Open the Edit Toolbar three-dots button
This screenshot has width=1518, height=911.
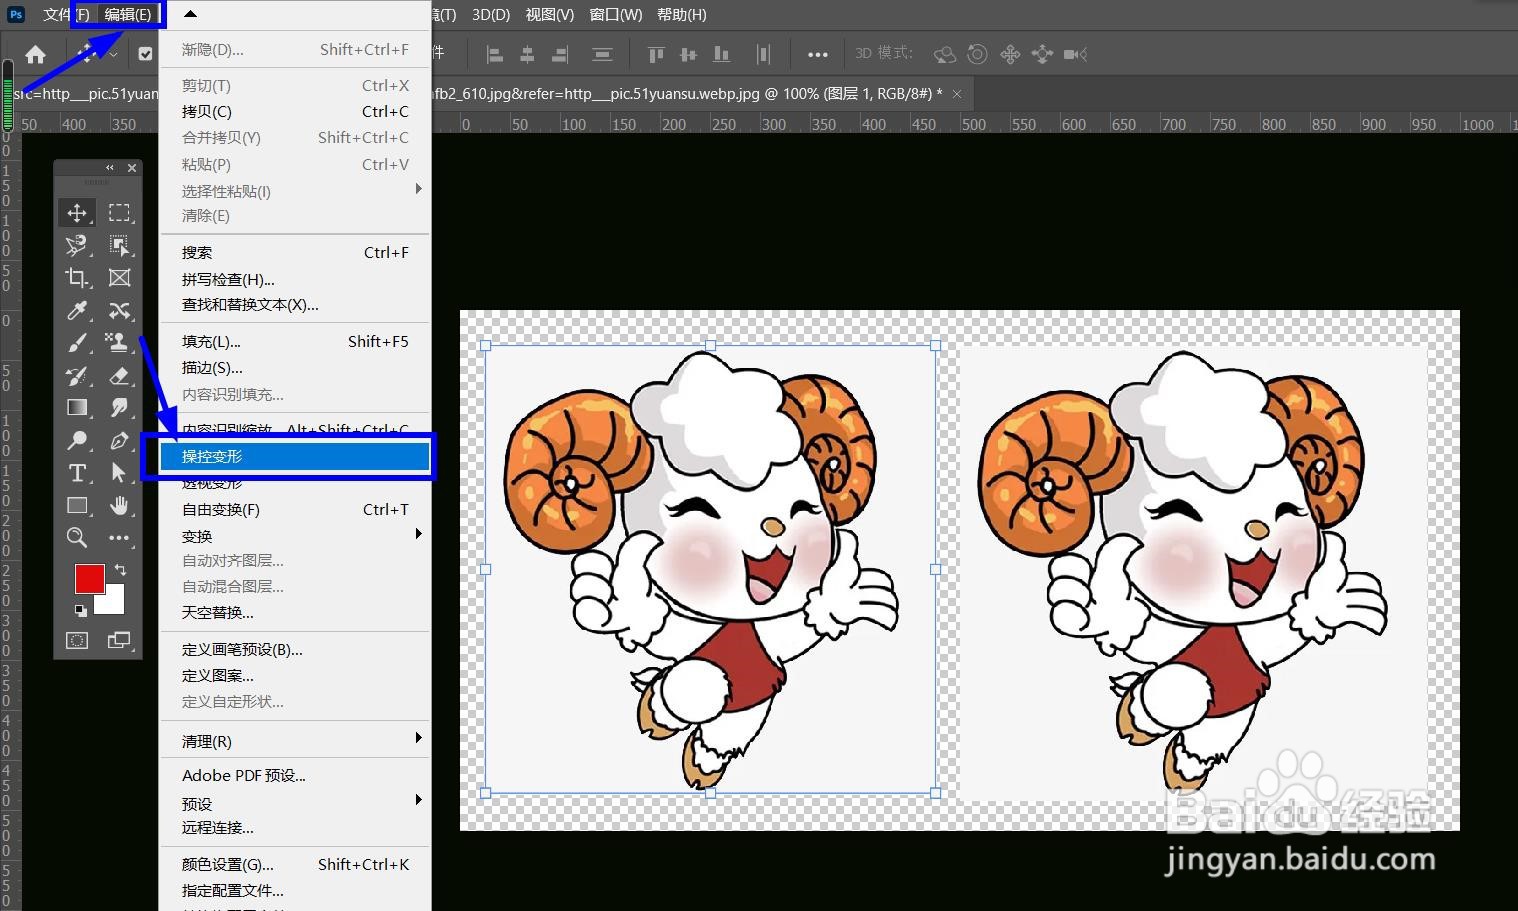(120, 538)
